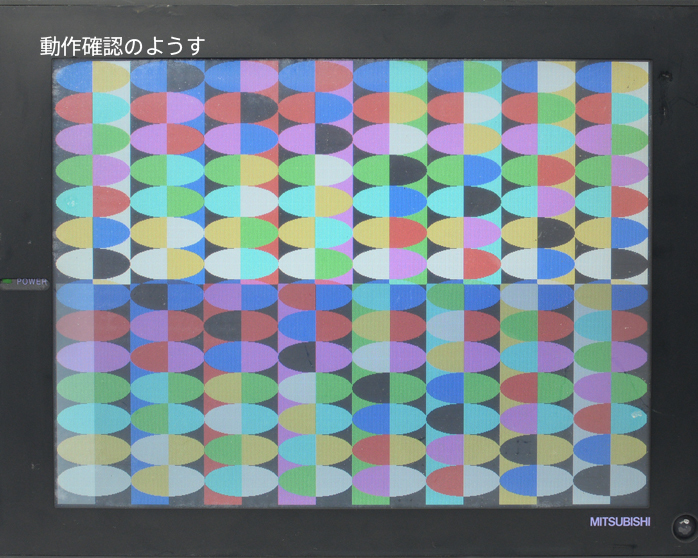Image resolution: width=698 pixels, height=558 pixels.
Task: Click the MITSUBISHI logo on the bezel
Action: (619, 522)
